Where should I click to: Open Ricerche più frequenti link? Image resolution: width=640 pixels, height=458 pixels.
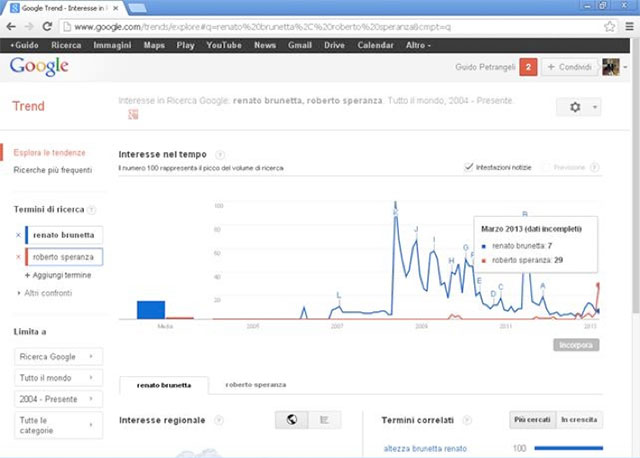tap(53, 170)
